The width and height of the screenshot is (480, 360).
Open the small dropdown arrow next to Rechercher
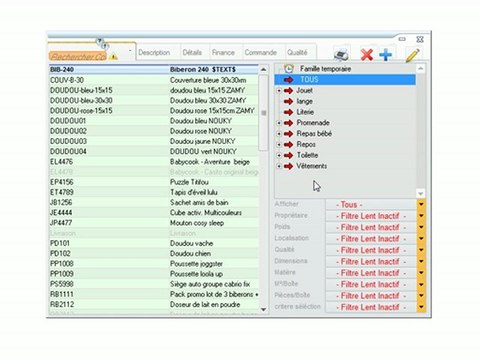tap(130, 51)
